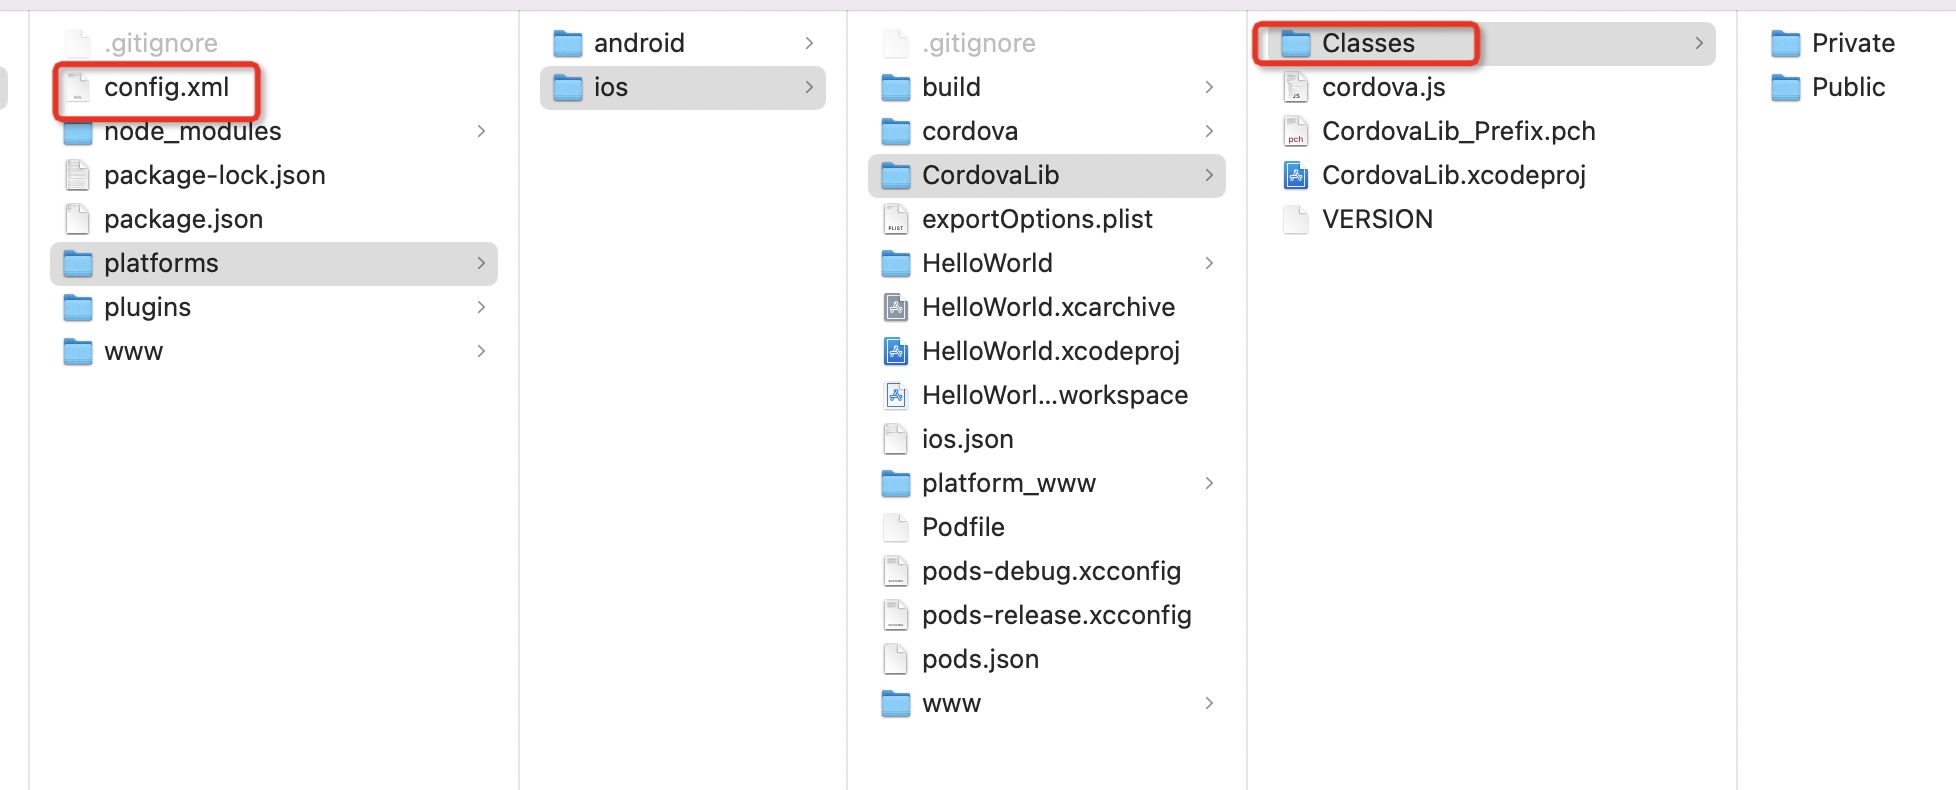
Task: Select the cordova.js JavaScript file icon
Action: tap(1295, 87)
